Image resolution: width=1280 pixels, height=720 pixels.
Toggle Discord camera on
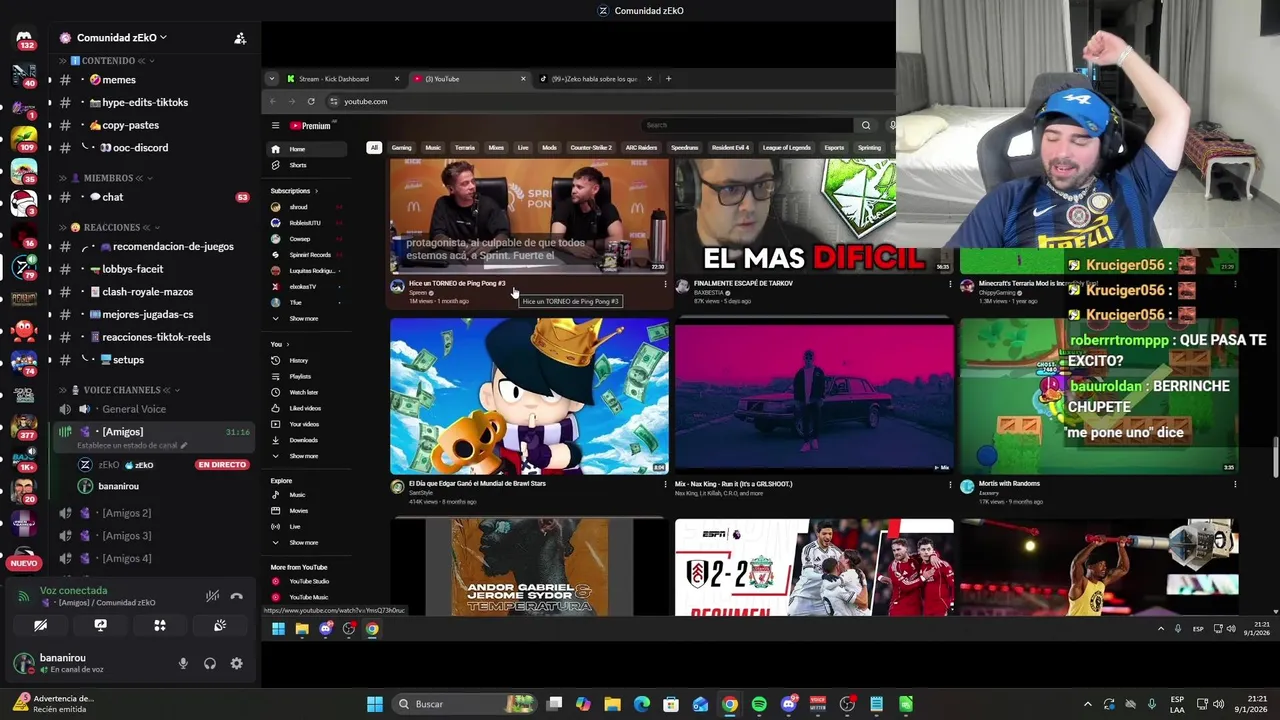pos(40,625)
